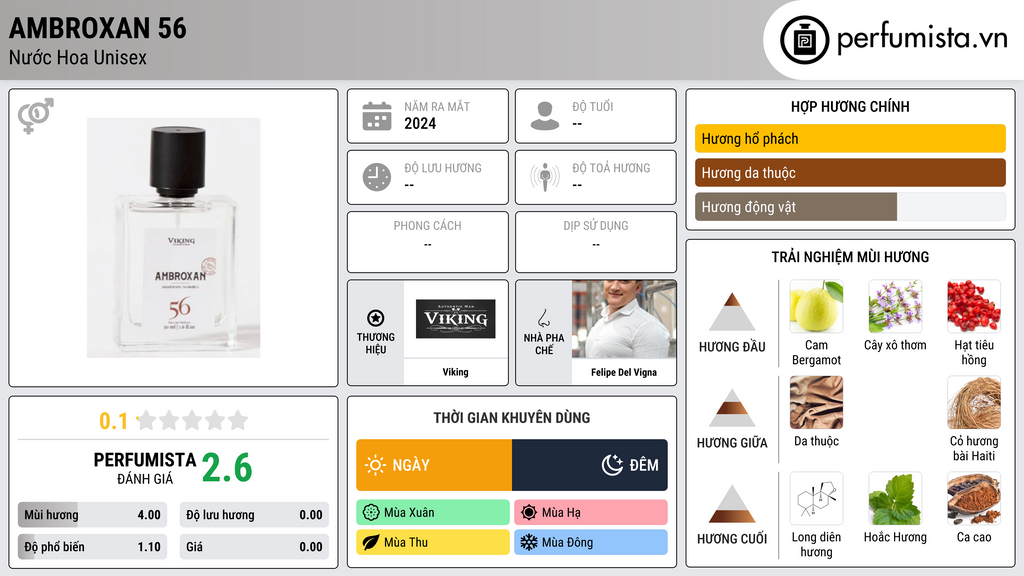
Task: Click the Mùi hương 4.00 score bar
Action: 92,515
